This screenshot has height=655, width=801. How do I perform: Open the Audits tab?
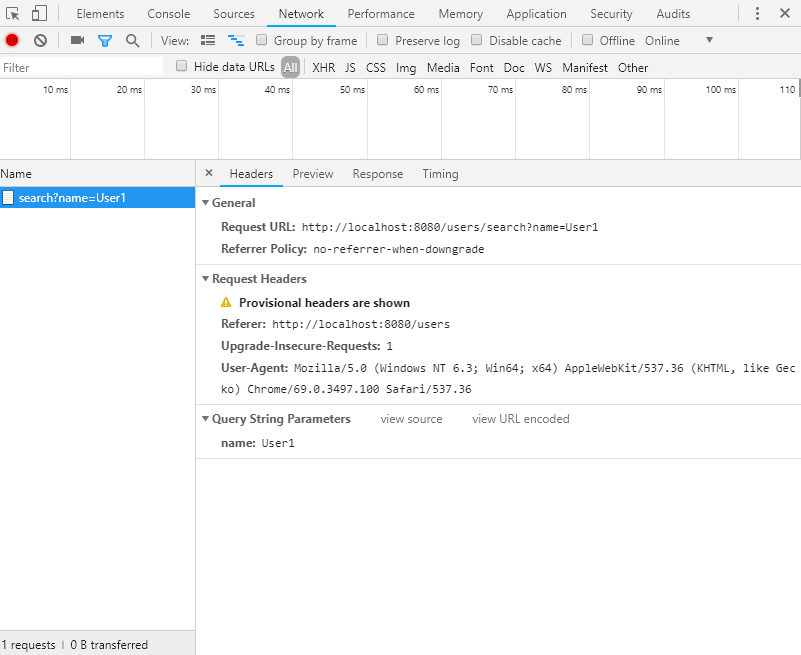point(673,14)
